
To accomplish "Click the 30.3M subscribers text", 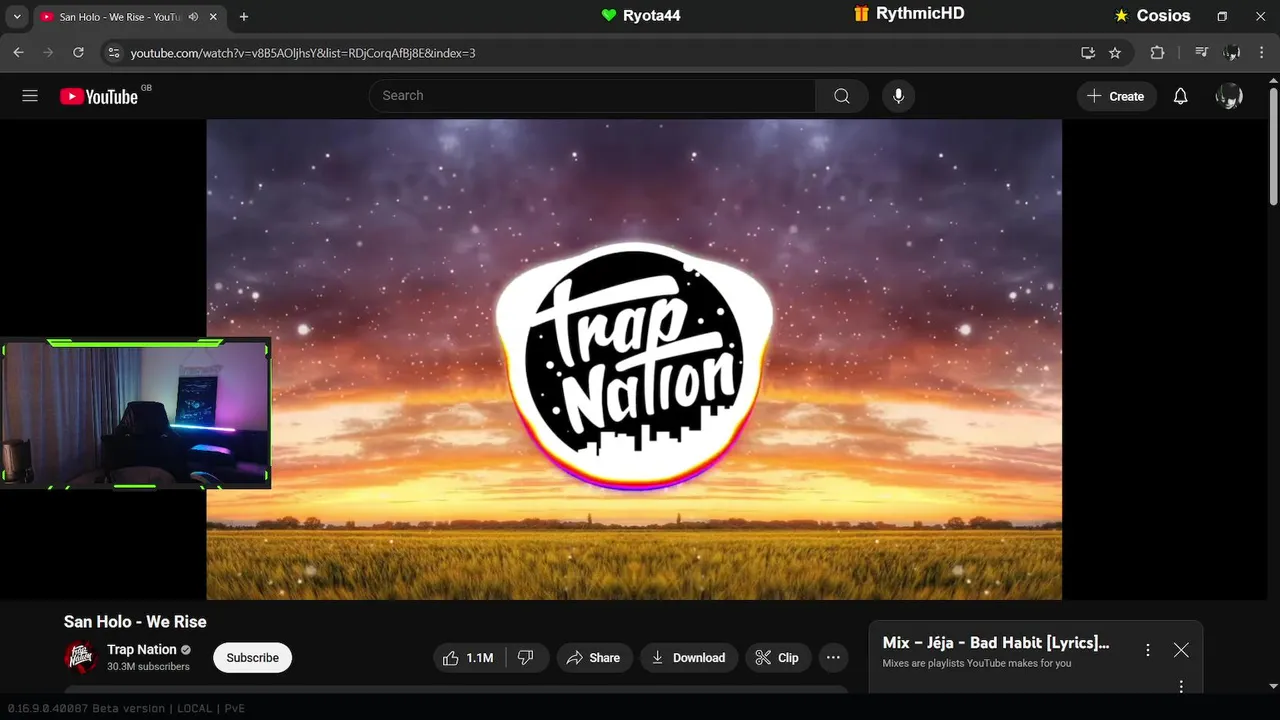I will [148, 667].
